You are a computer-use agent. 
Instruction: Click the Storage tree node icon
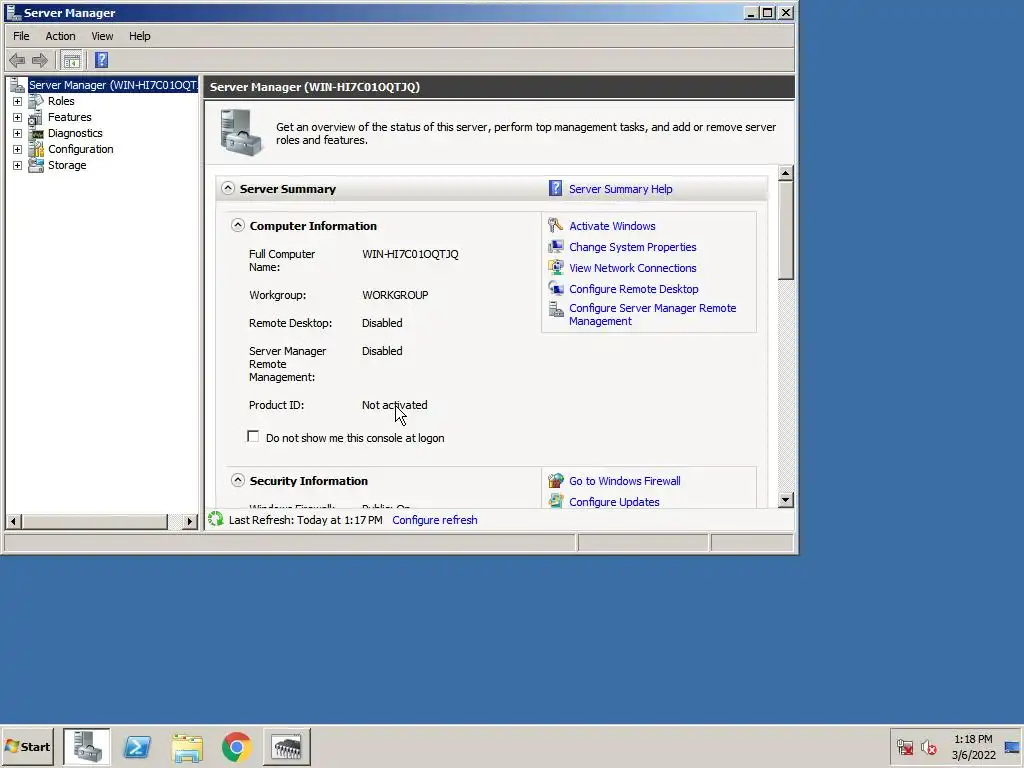pyautogui.click(x=36, y=165)
